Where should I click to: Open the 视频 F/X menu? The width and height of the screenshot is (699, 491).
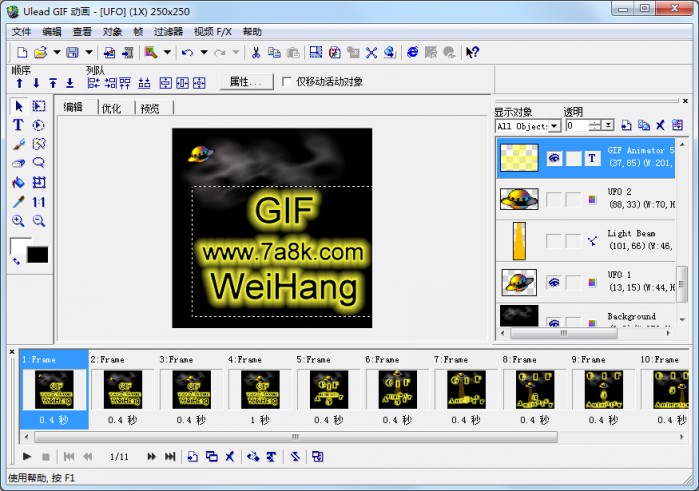[x=213, y=32]
